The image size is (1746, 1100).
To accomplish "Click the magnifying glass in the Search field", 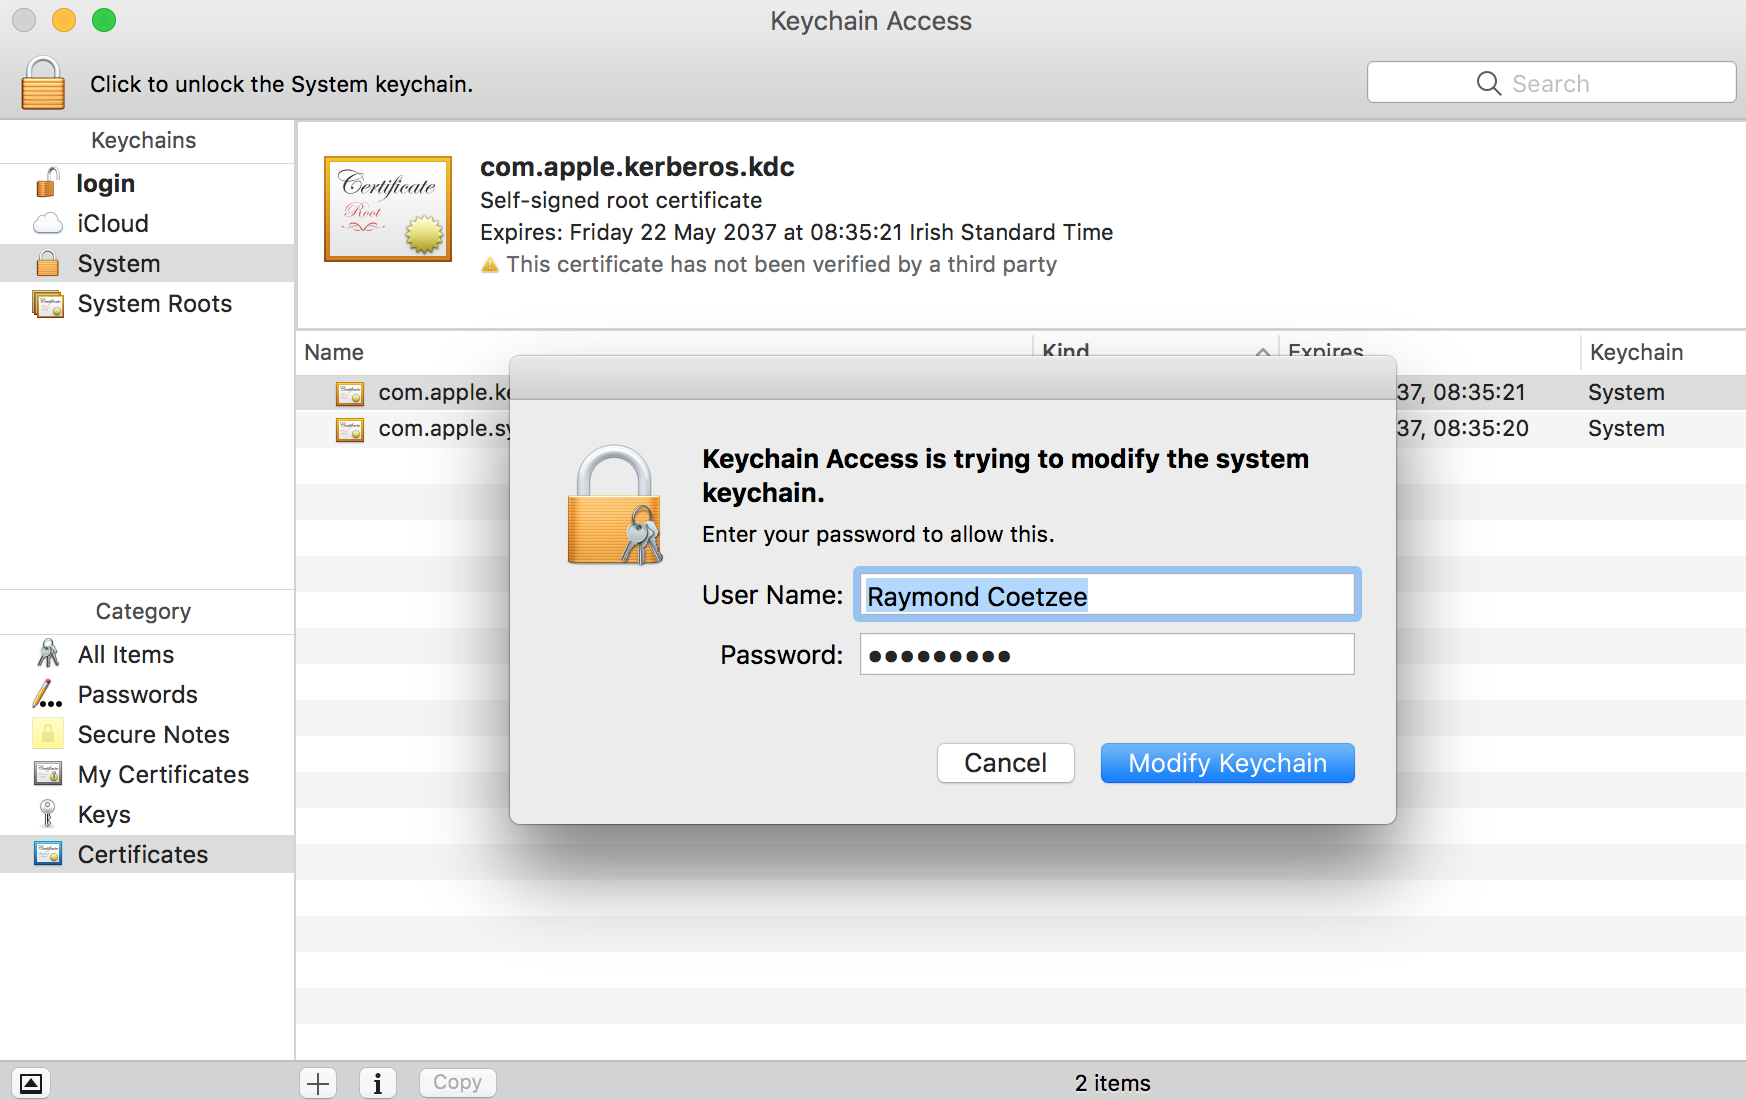I will click(x=1488, y=83).
